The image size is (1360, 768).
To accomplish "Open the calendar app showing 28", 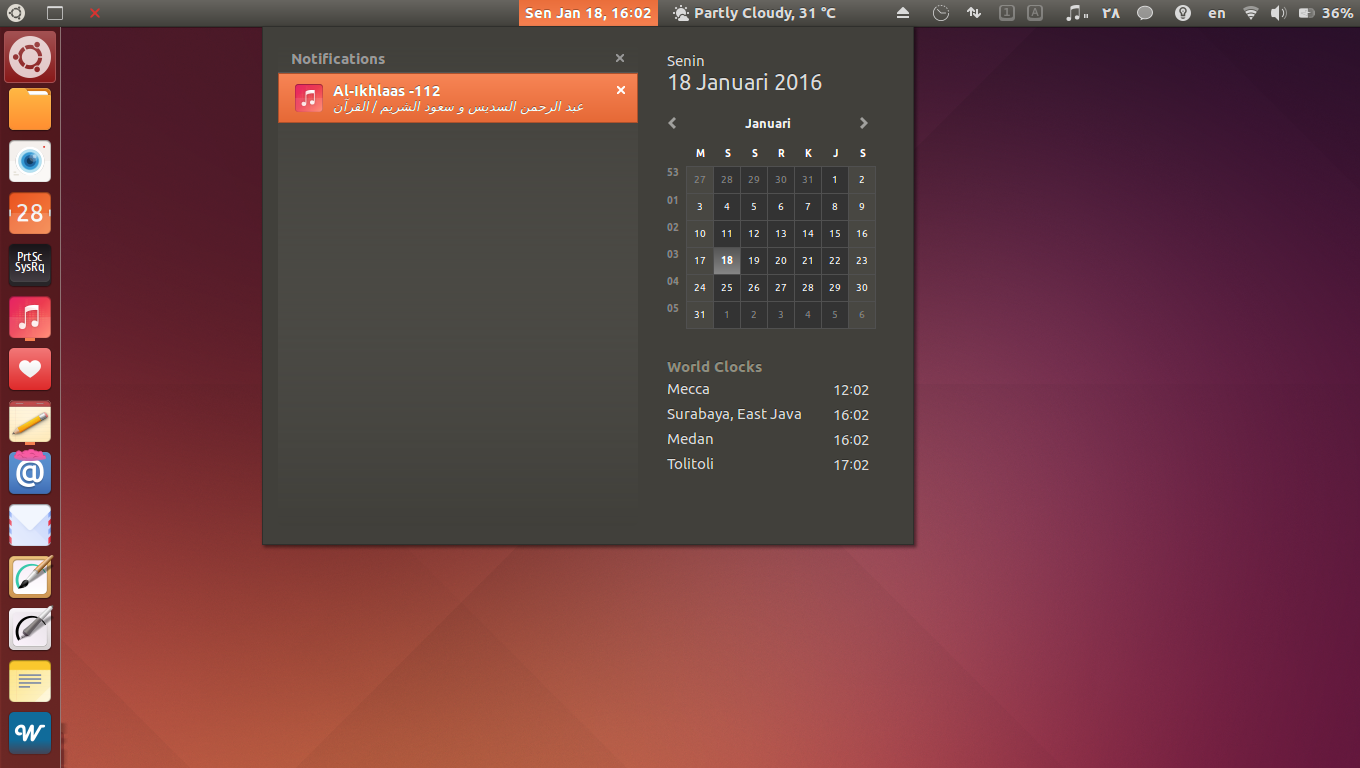I will tap(30, 213).
